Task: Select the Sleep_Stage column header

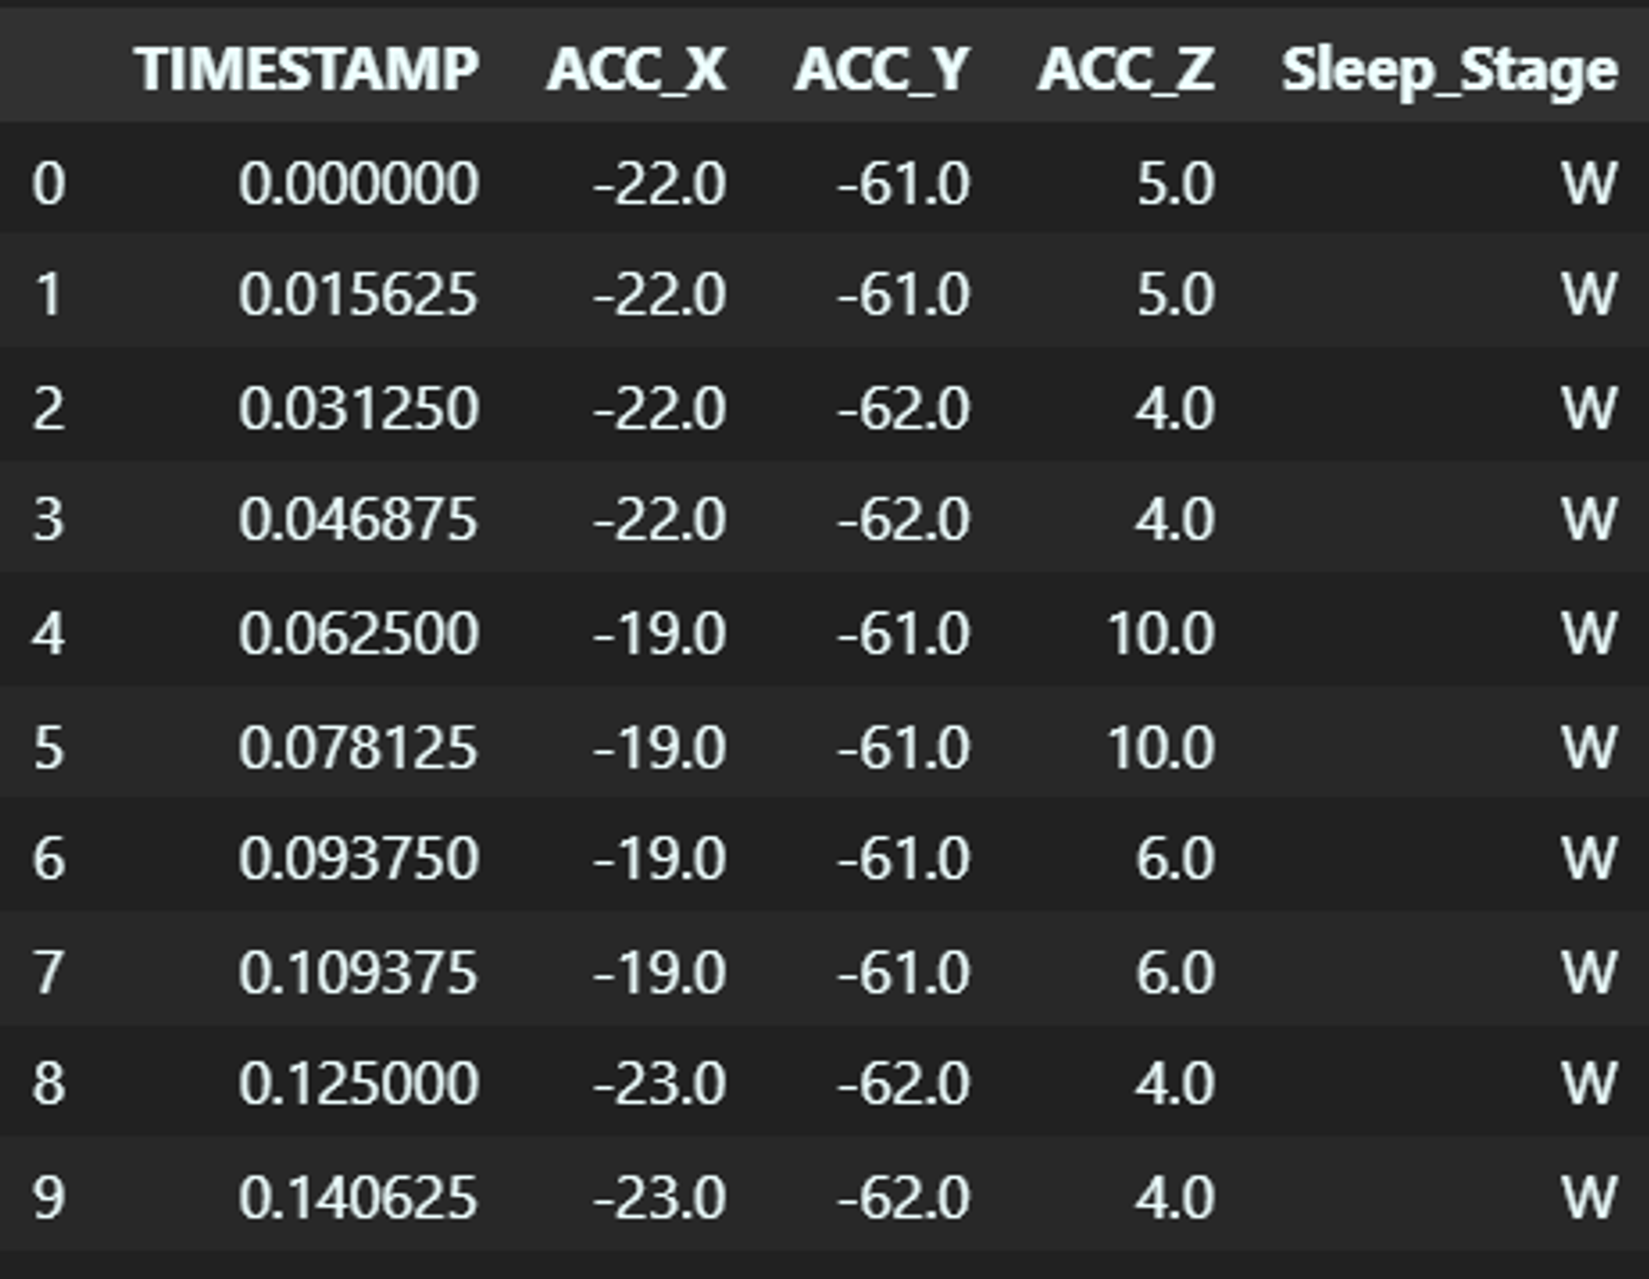Action: click(1449, 70)
